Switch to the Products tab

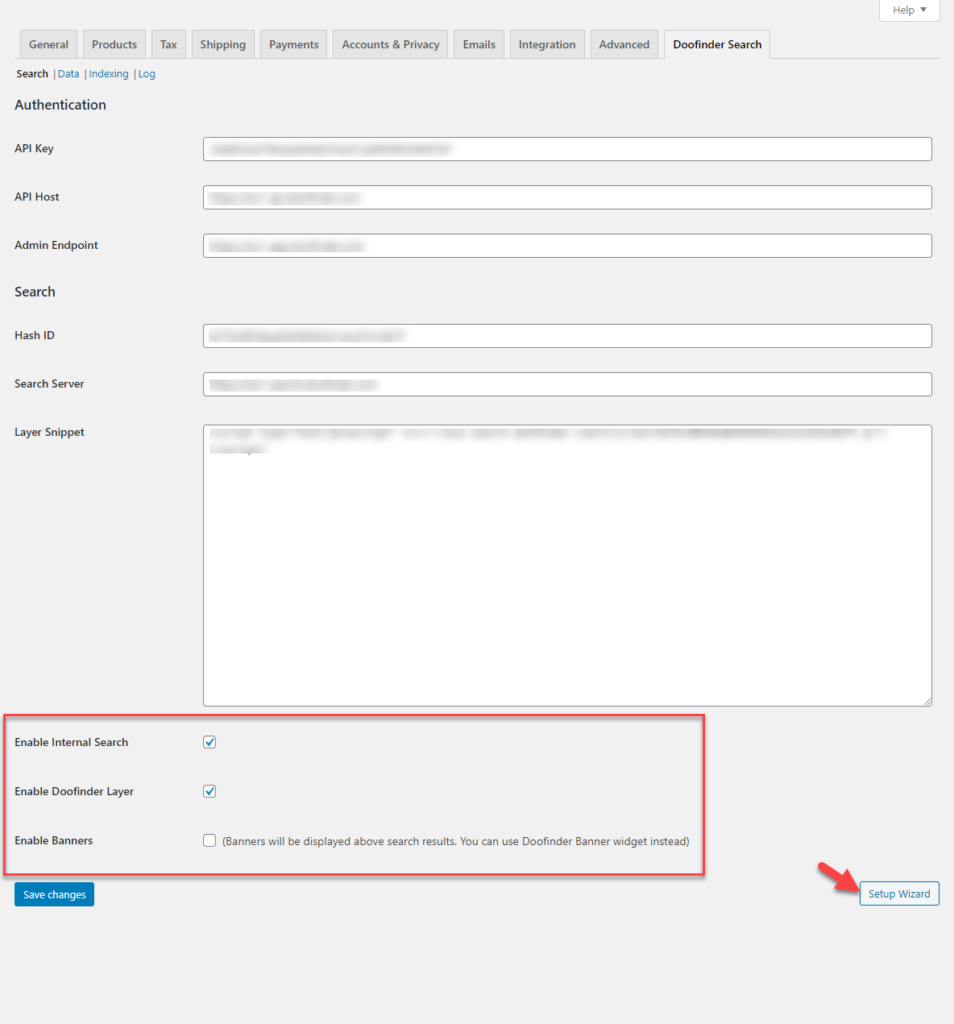114,44
